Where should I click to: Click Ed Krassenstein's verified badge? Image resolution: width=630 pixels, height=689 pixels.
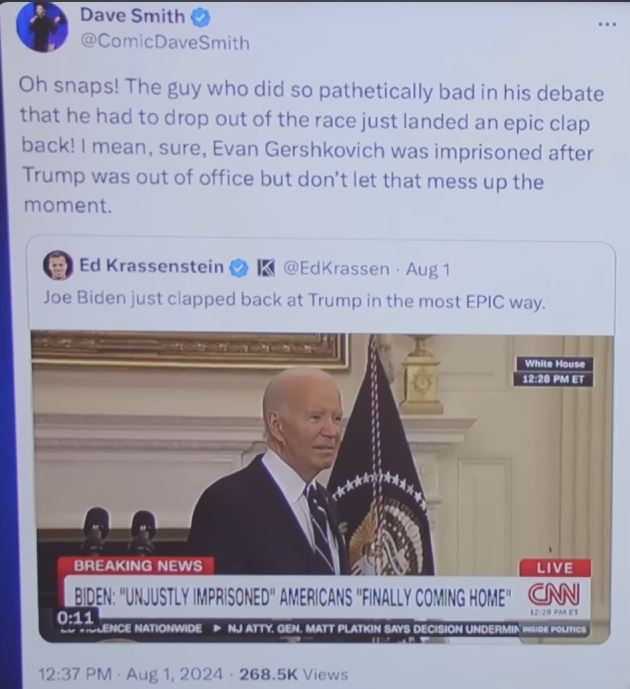239,268
